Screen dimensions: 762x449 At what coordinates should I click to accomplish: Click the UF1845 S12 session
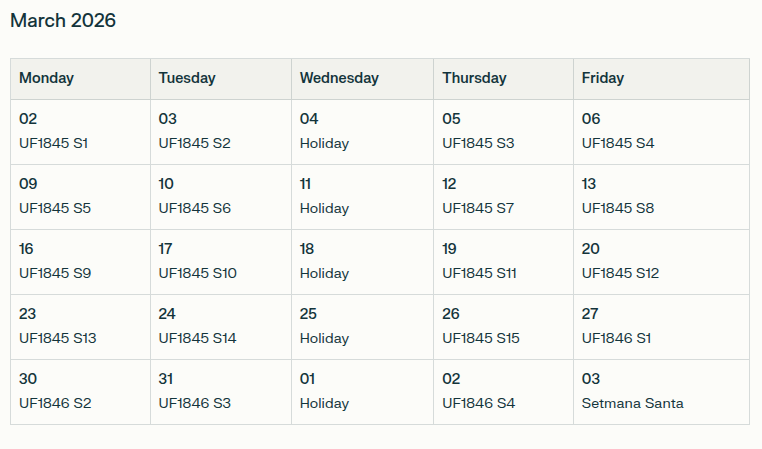tap(621, 273)
